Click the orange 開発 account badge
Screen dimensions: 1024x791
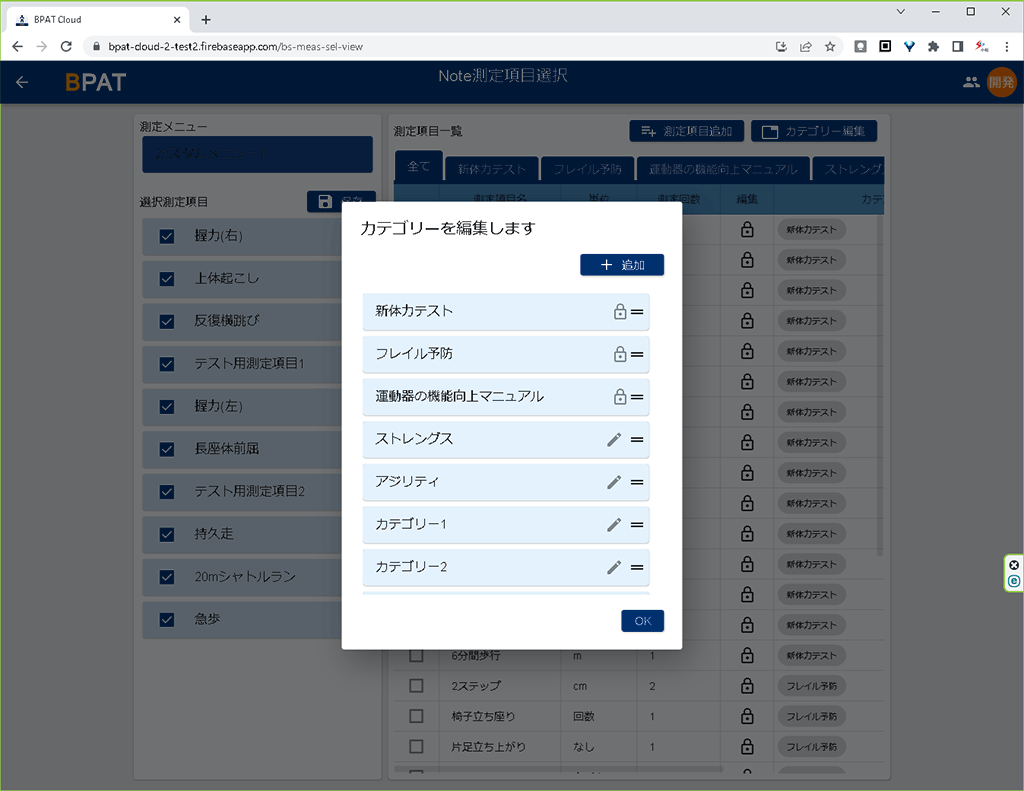point(1003,82)
